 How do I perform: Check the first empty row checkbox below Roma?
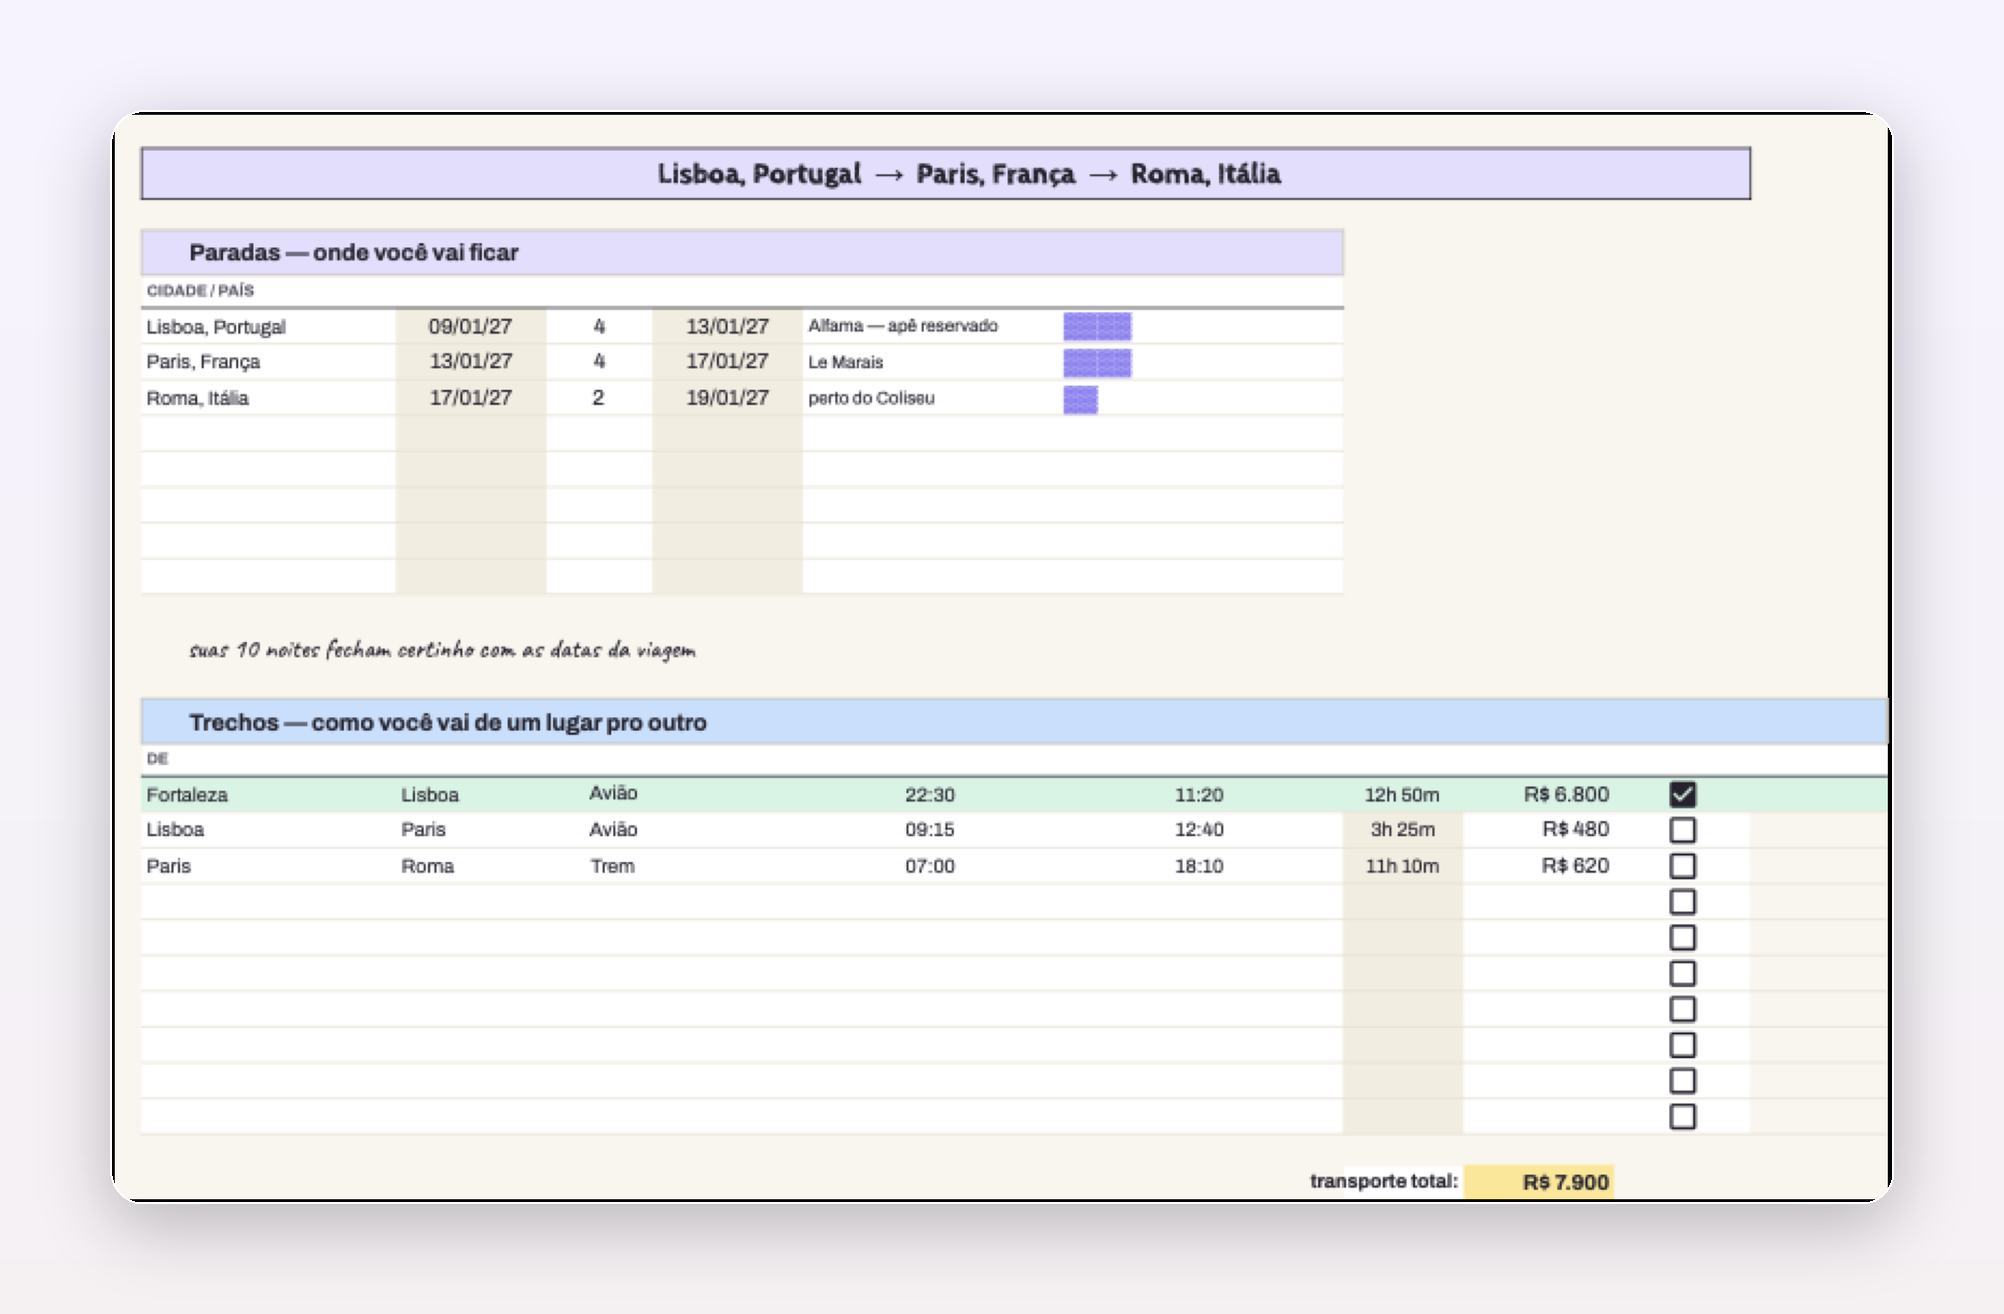(x=1683, y=902)
